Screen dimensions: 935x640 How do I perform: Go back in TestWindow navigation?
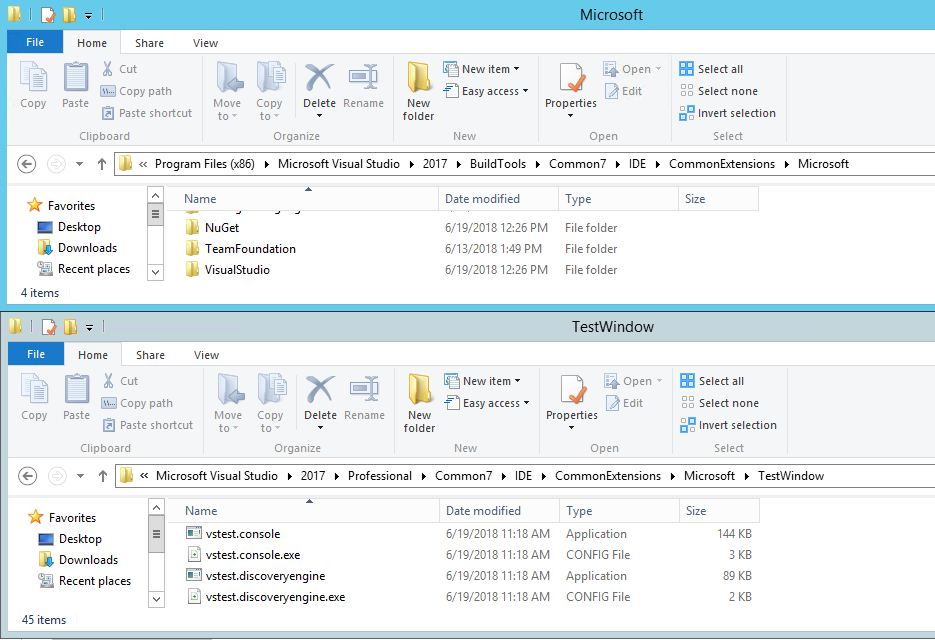(27, 476)
